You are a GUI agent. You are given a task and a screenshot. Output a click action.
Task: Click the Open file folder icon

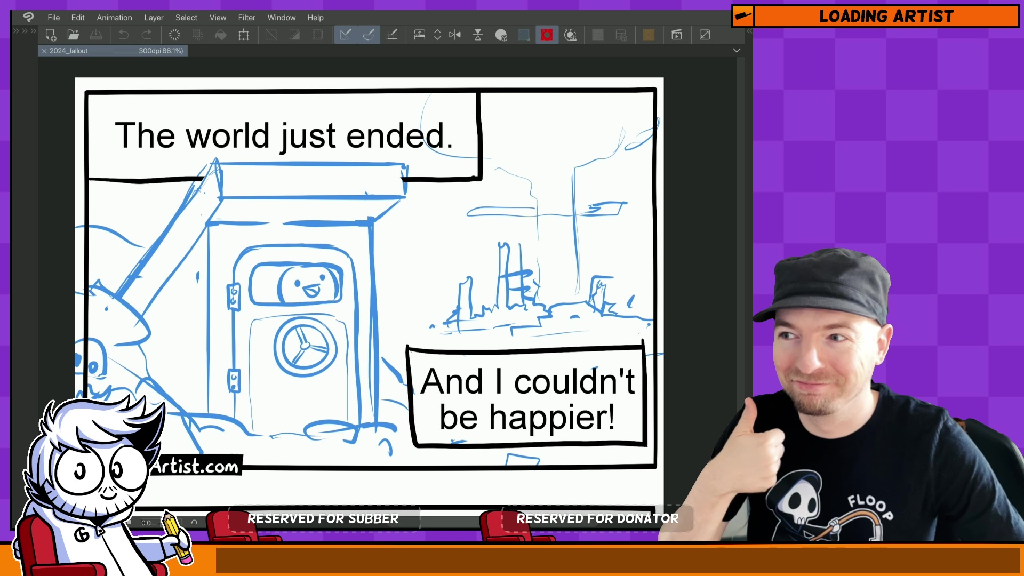[73, 35]
